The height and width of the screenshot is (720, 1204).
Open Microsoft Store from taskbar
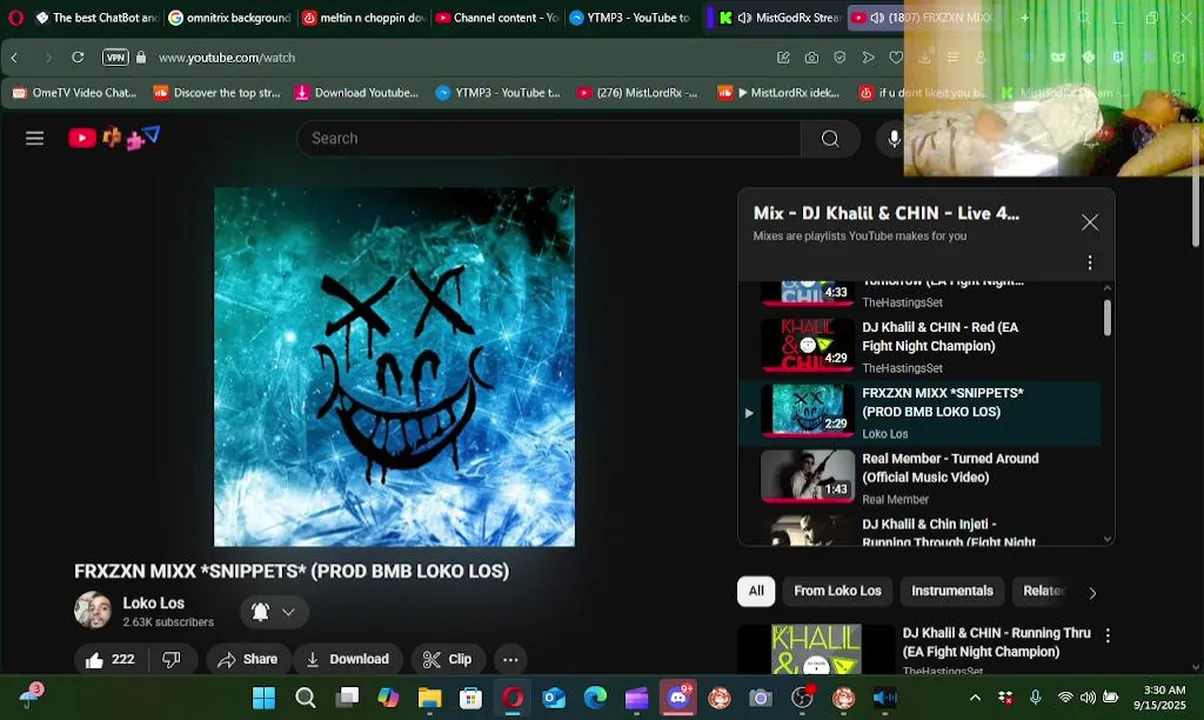click(471, 697)
